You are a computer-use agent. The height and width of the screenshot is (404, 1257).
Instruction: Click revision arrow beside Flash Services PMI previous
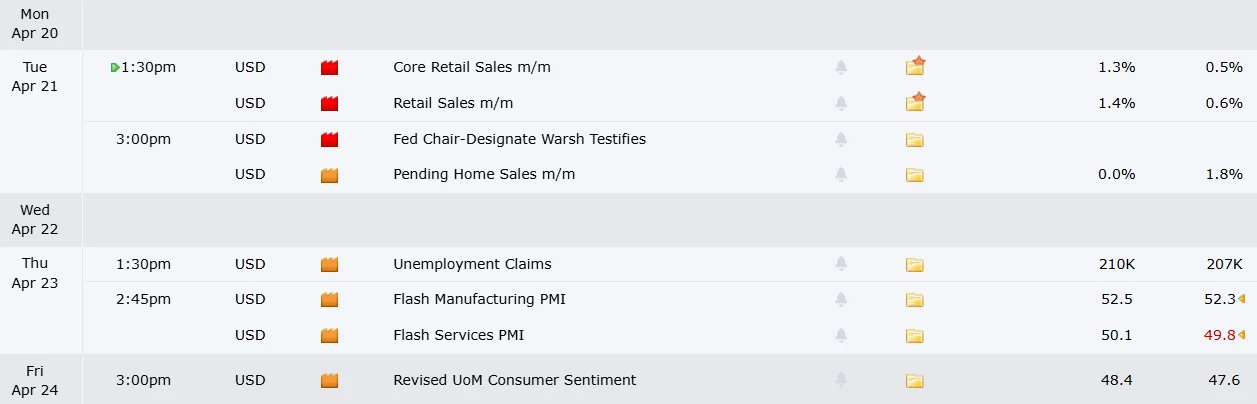(x=1241, y=335)
